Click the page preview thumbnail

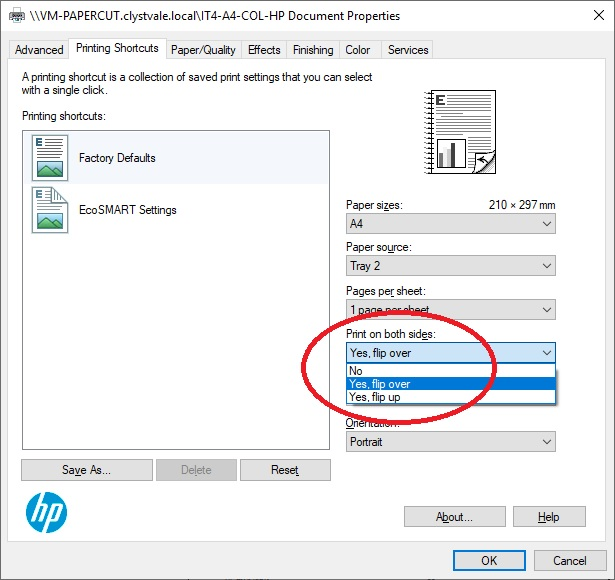point(460,132)
